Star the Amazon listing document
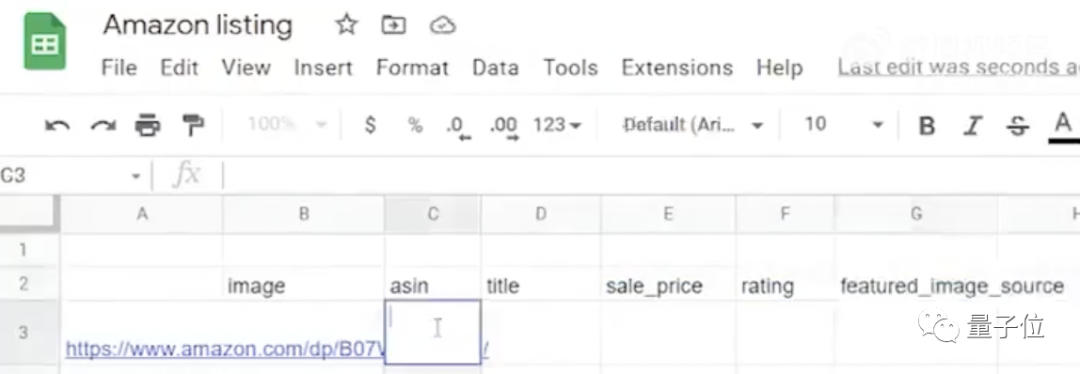Viewport: 1080px width, 374px height. pyautogui.click(x=346, y=25)
